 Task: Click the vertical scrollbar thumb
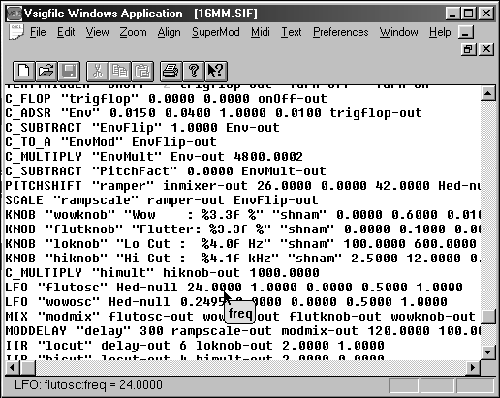click(x=488, y=316)
